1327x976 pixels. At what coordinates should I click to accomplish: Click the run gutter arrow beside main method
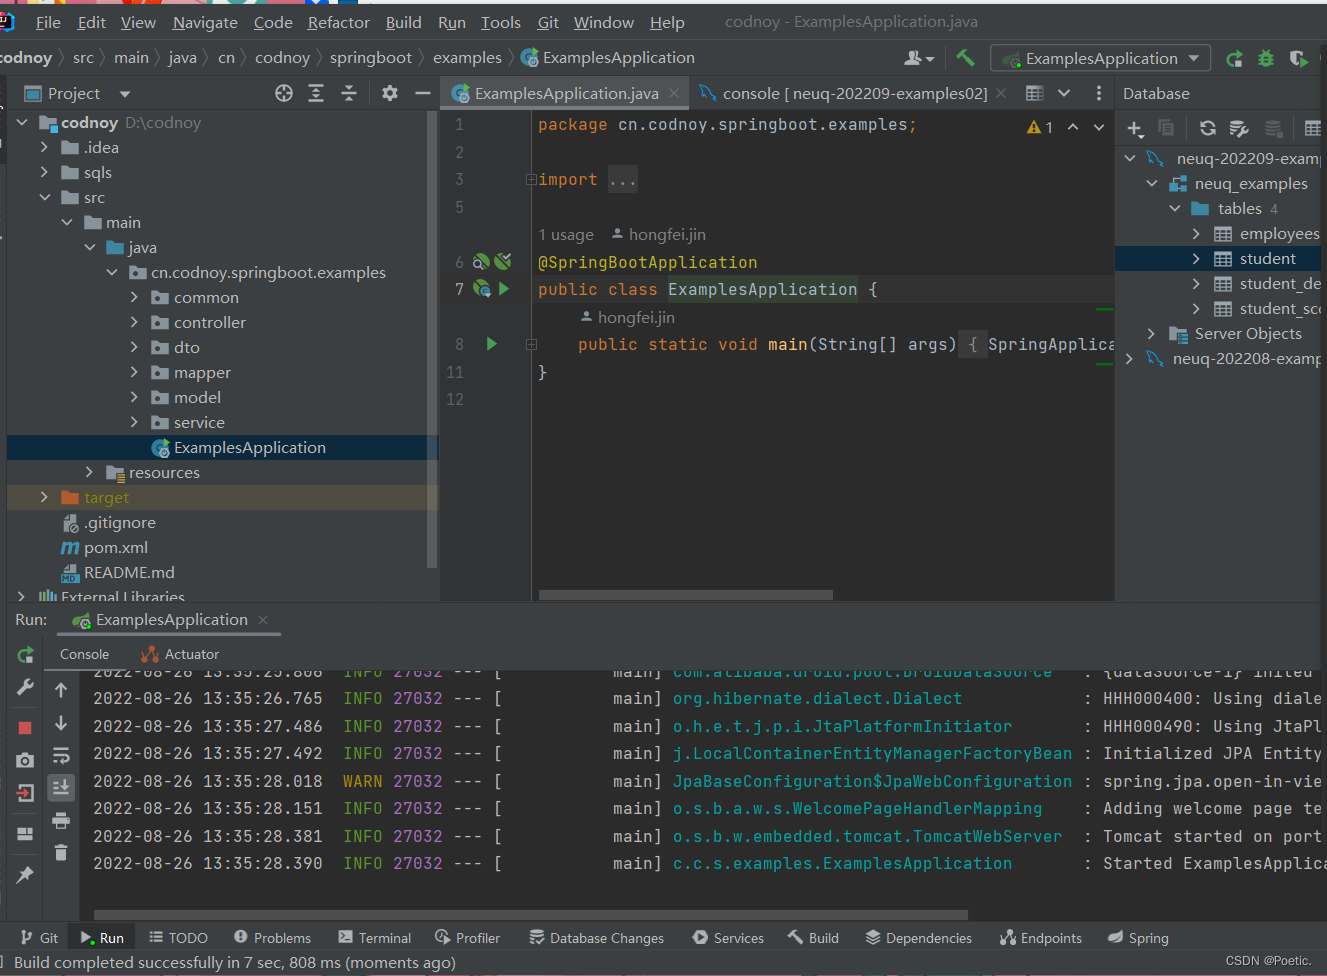(x=491, y=344)
